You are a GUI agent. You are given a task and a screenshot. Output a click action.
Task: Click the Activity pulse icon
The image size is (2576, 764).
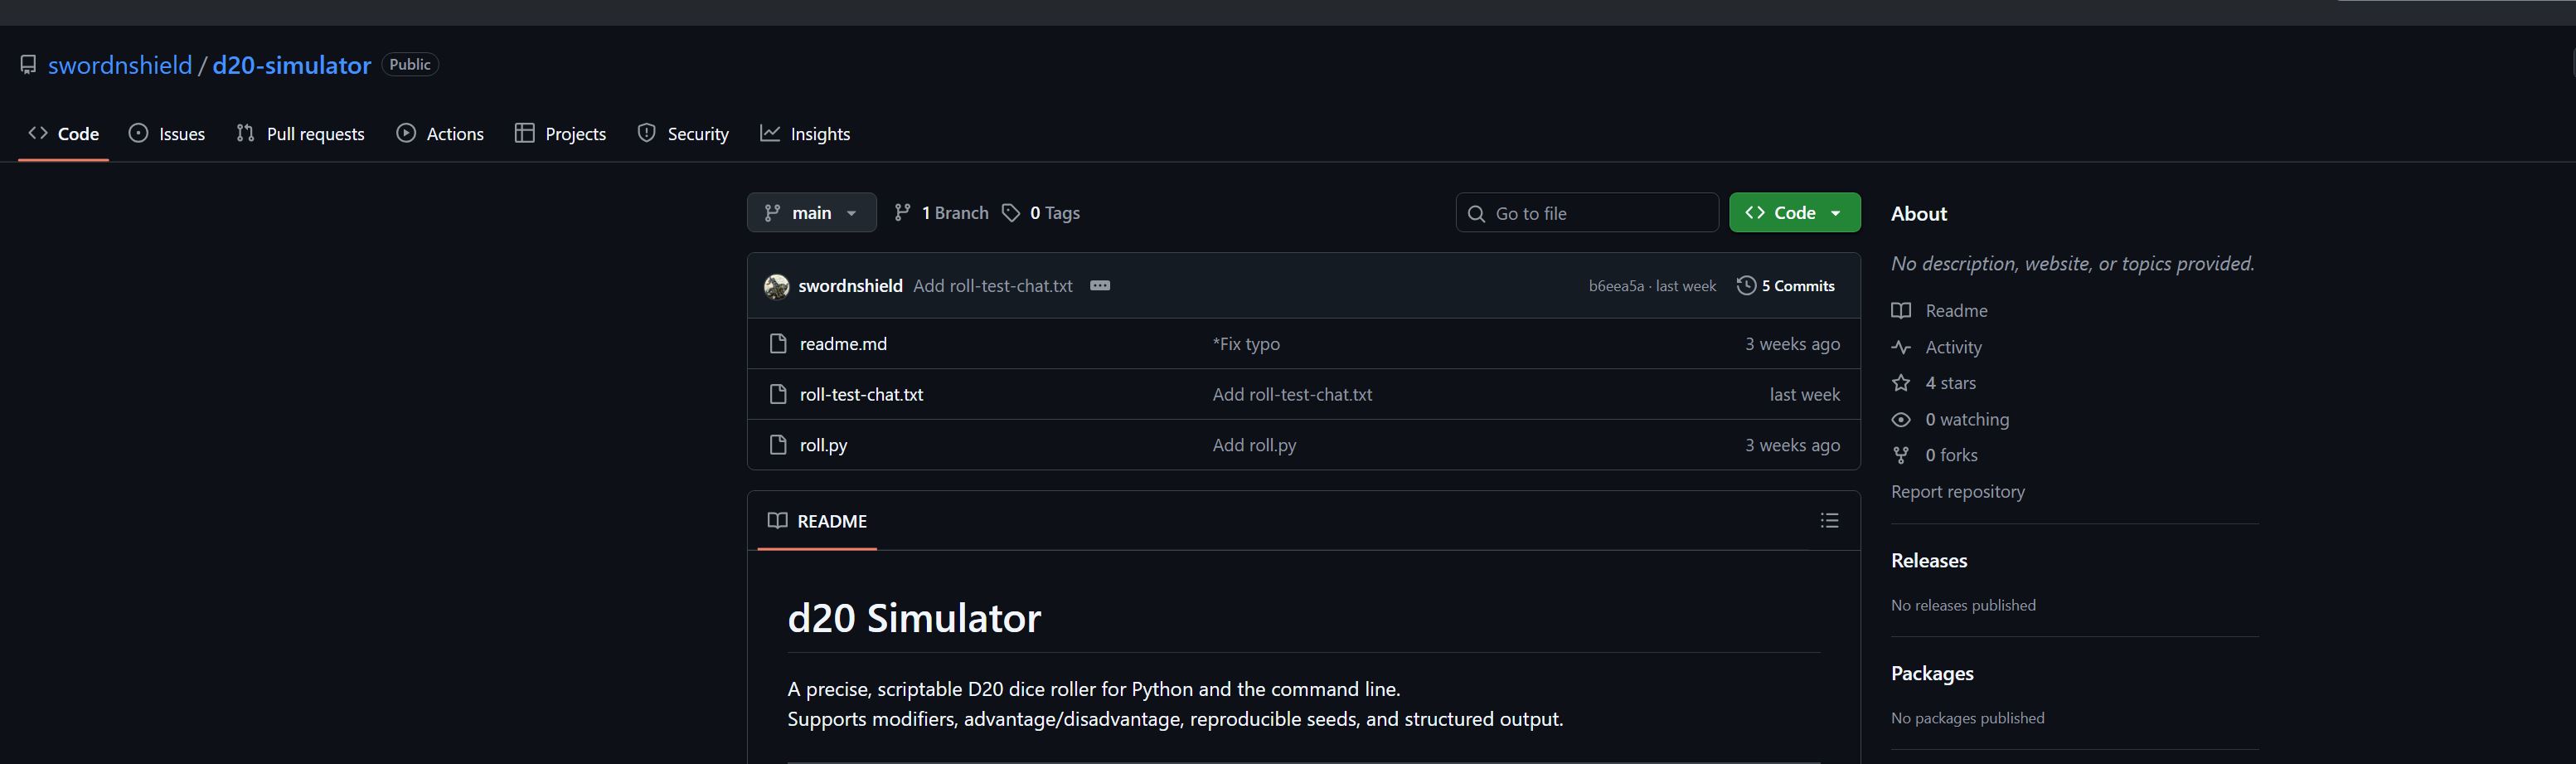(x=1901, y=347)
